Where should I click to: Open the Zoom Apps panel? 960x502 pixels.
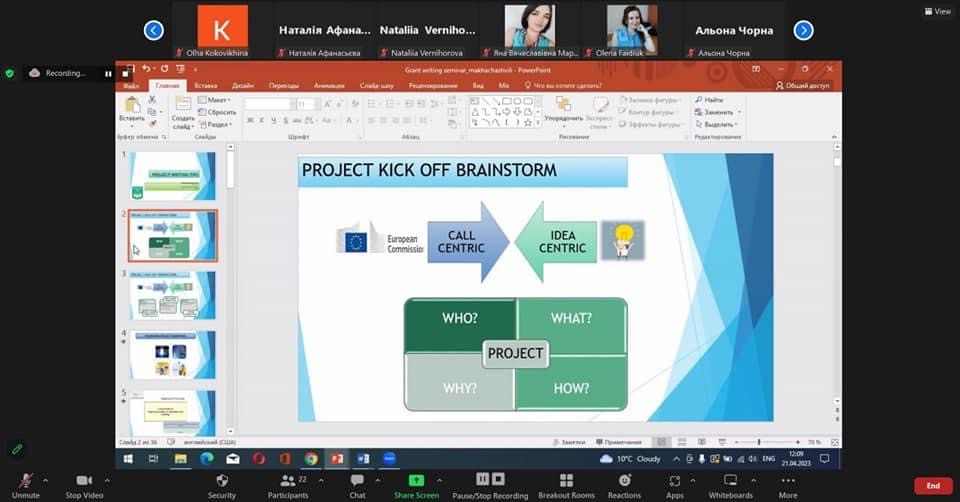tap(674, 482)
